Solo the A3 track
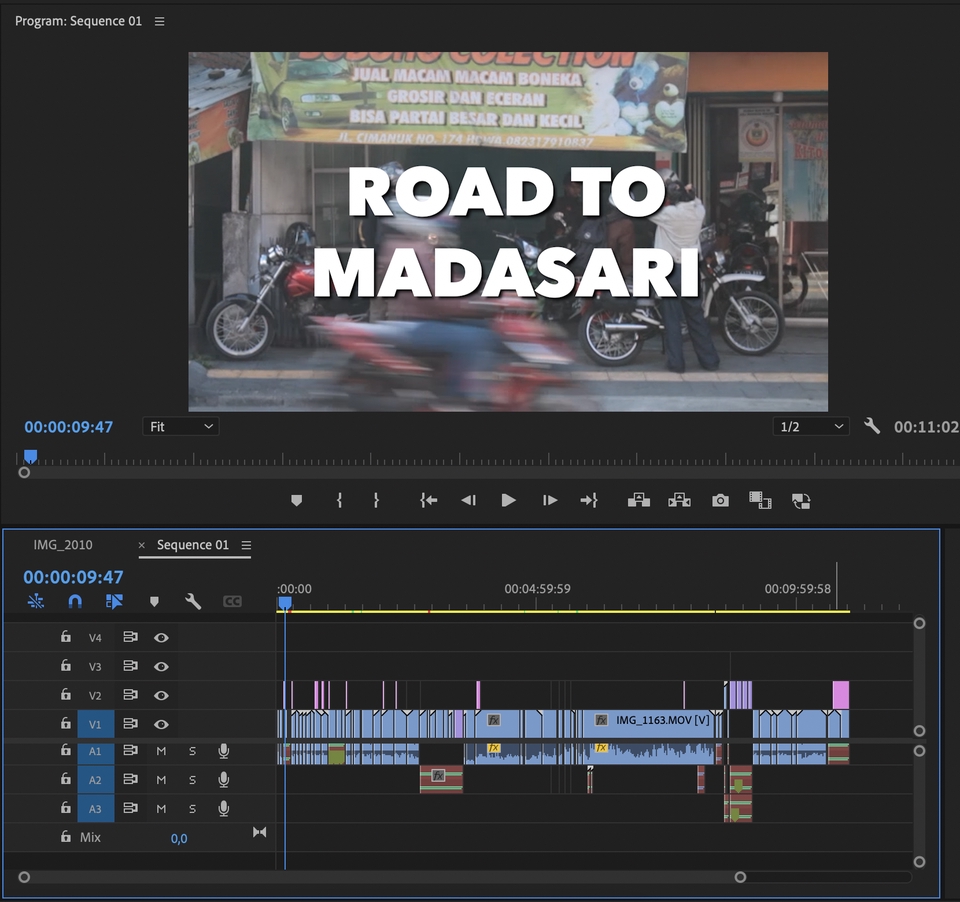 coord(192,808)
